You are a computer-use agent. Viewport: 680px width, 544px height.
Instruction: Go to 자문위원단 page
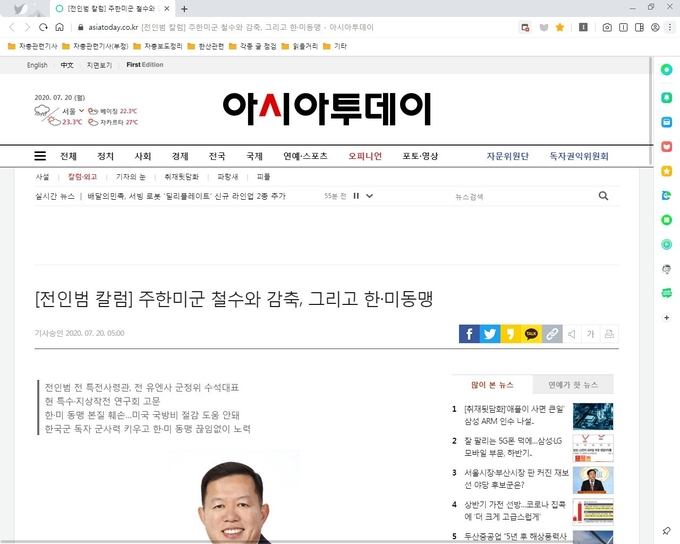(508, 156)
